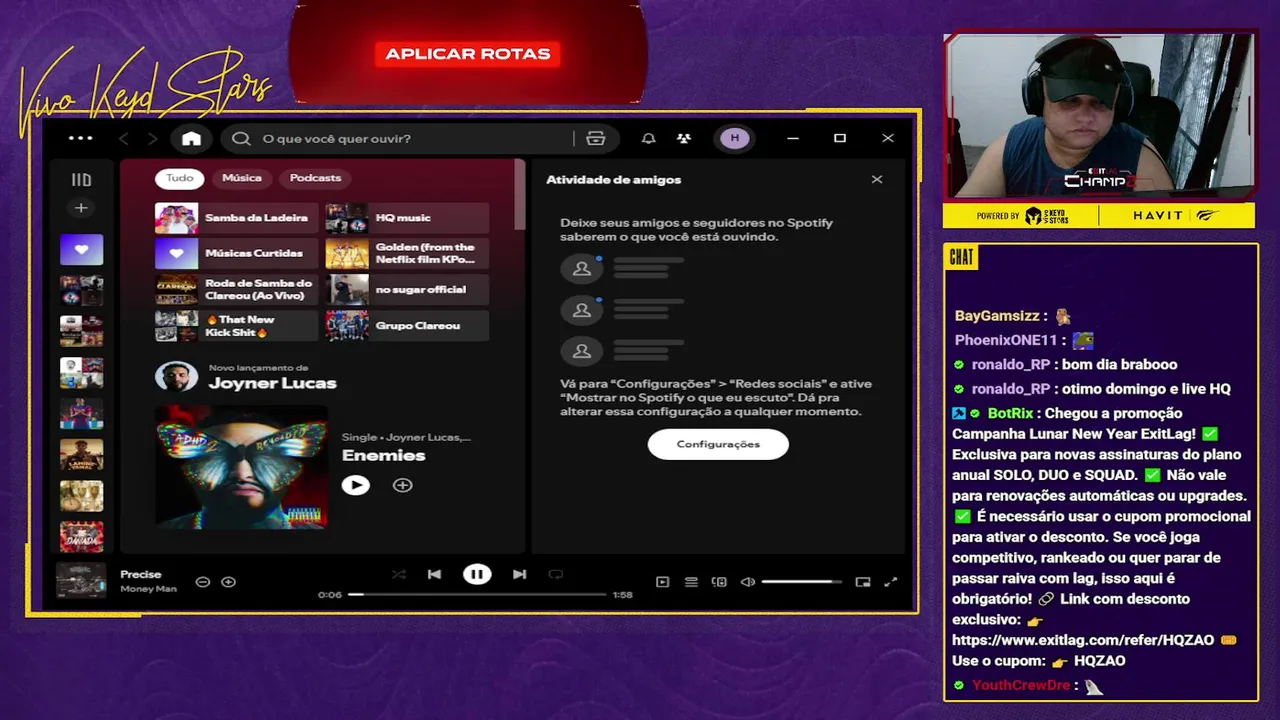Screen dimensions: 1280x720
Task: Open Grupo Clareou shortcut
Action: (407, 326)
